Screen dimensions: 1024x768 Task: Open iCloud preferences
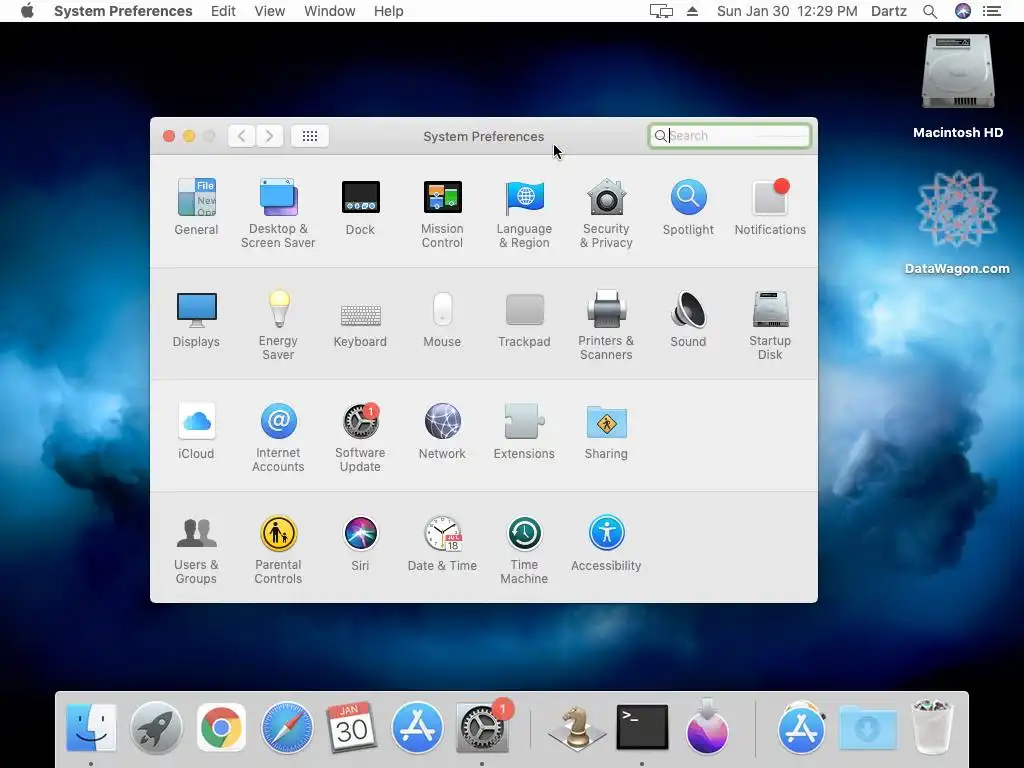coord(196,431)
